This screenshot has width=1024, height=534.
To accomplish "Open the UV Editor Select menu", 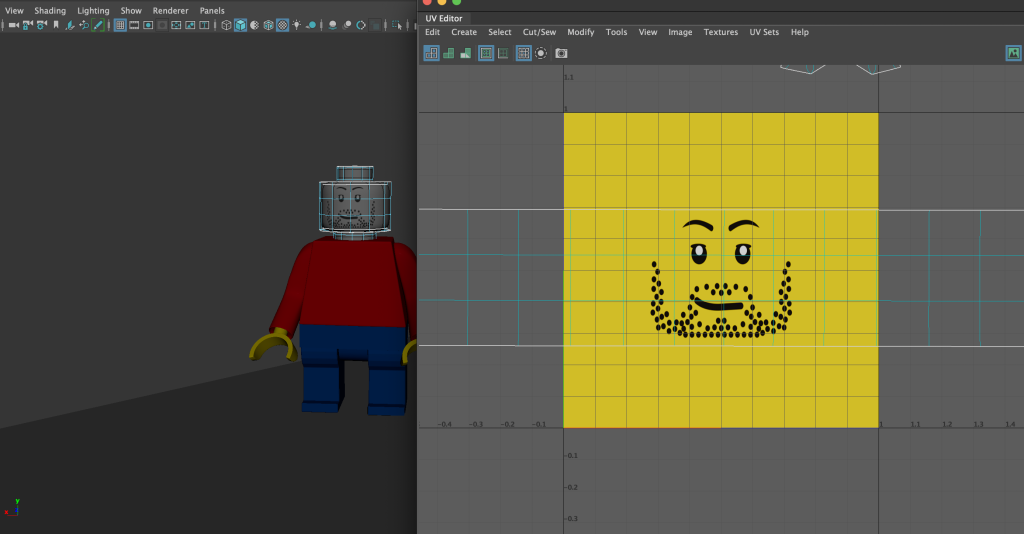I will pos(500,32).
